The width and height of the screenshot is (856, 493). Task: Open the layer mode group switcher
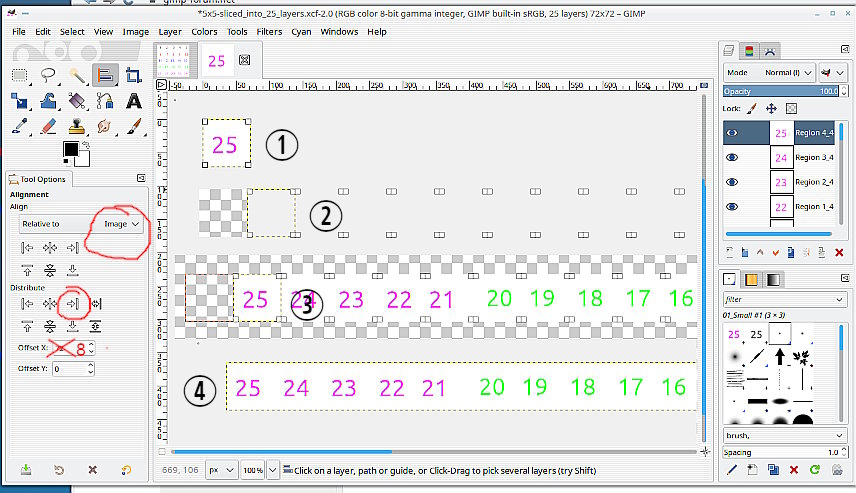pyautogui.click(x=833, y=72)
